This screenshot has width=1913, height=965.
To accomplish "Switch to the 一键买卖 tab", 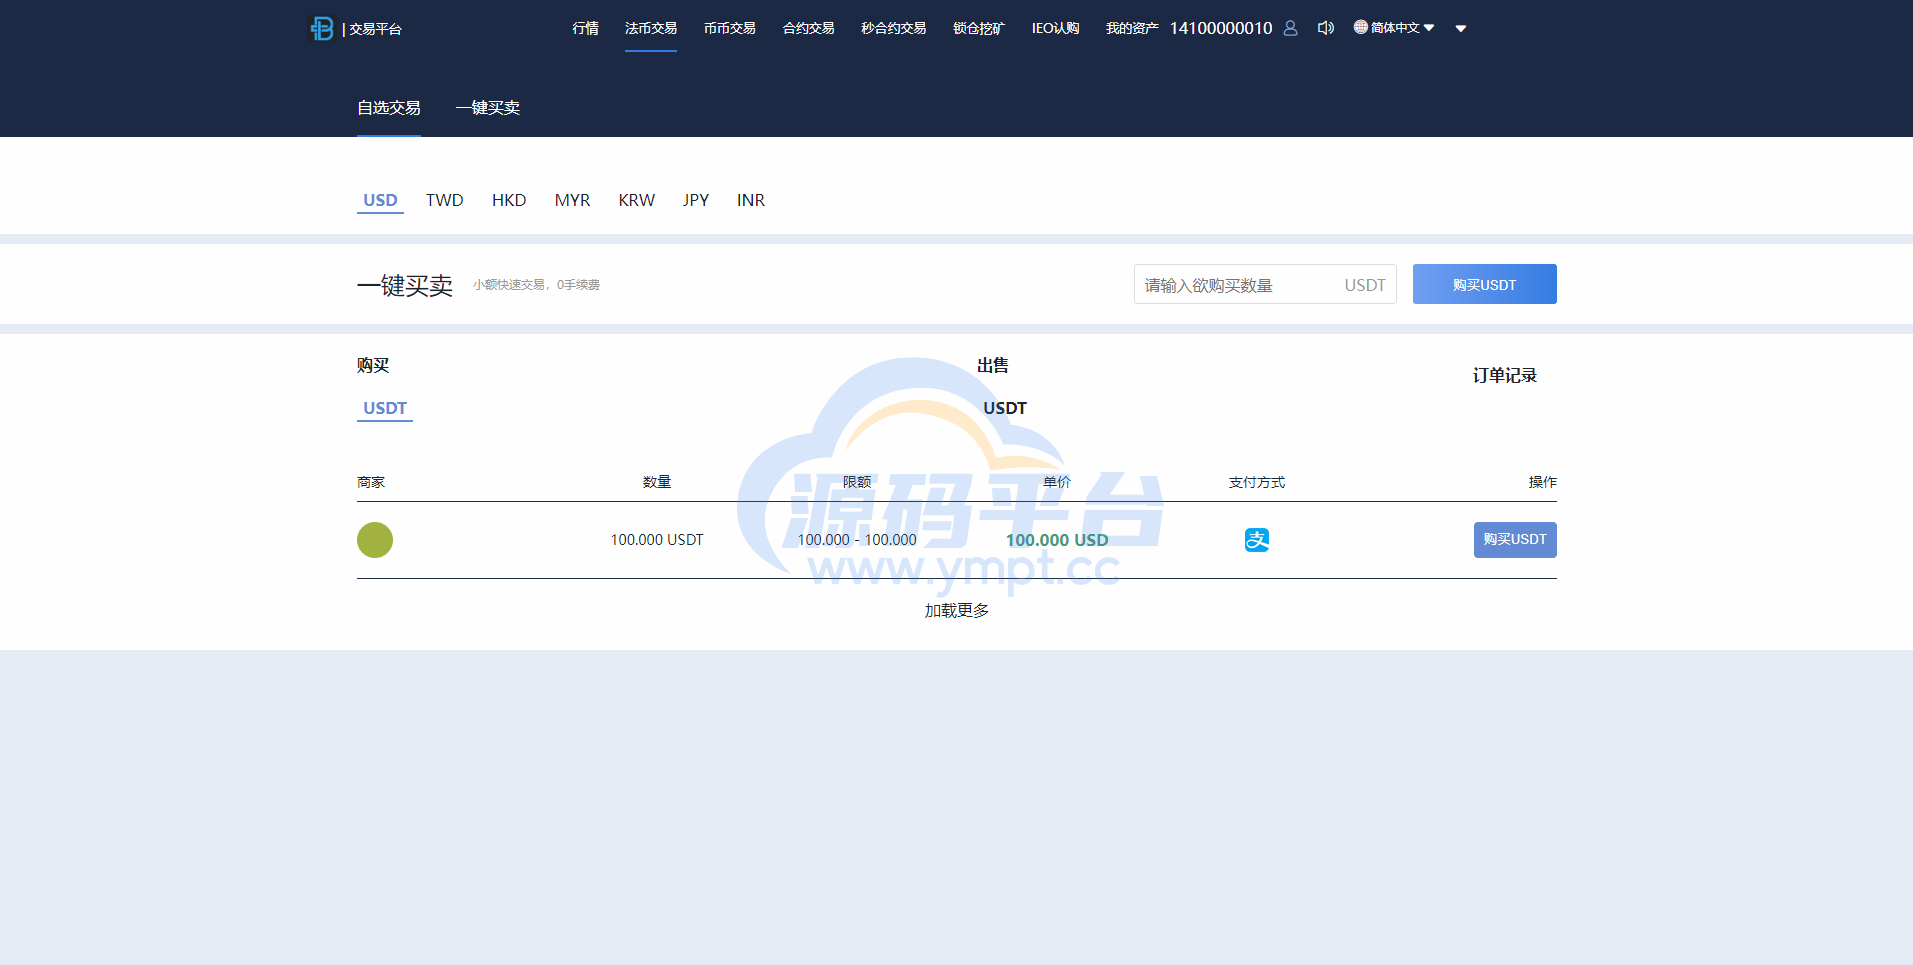I will (488, 108).
